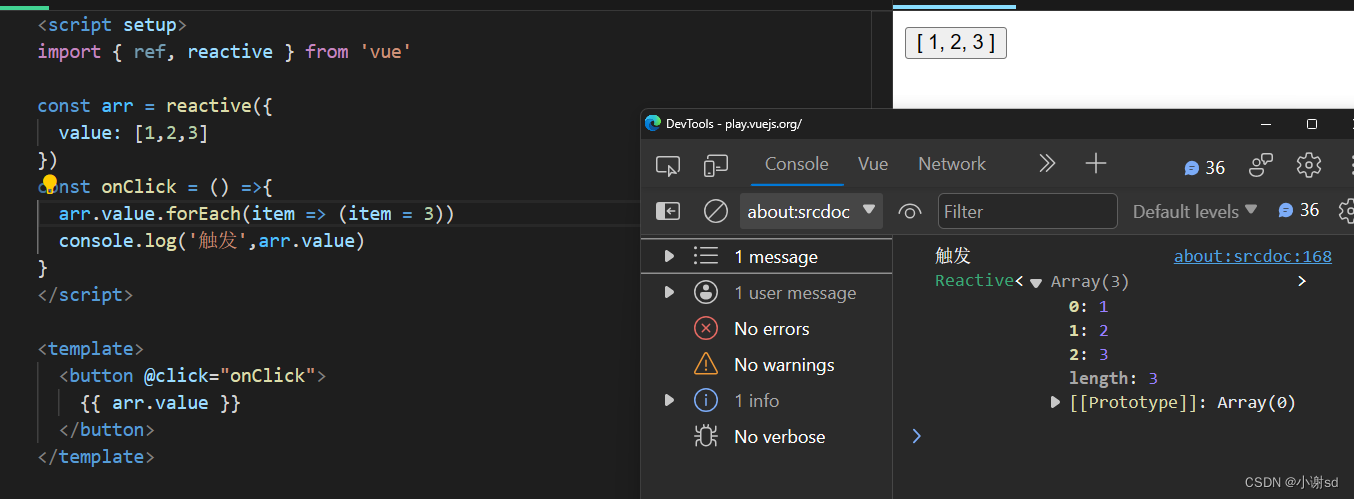This screenshot has height=499, width=1354.
Task: Open console settings gear beside Default levels
Action: [1346, 211]
